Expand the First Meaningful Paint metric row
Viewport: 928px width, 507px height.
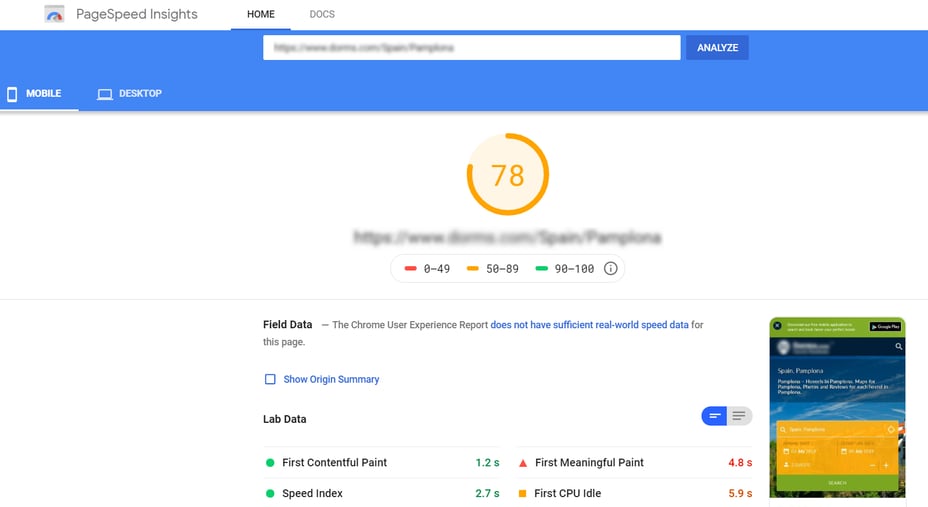click(x=632, y=463)
